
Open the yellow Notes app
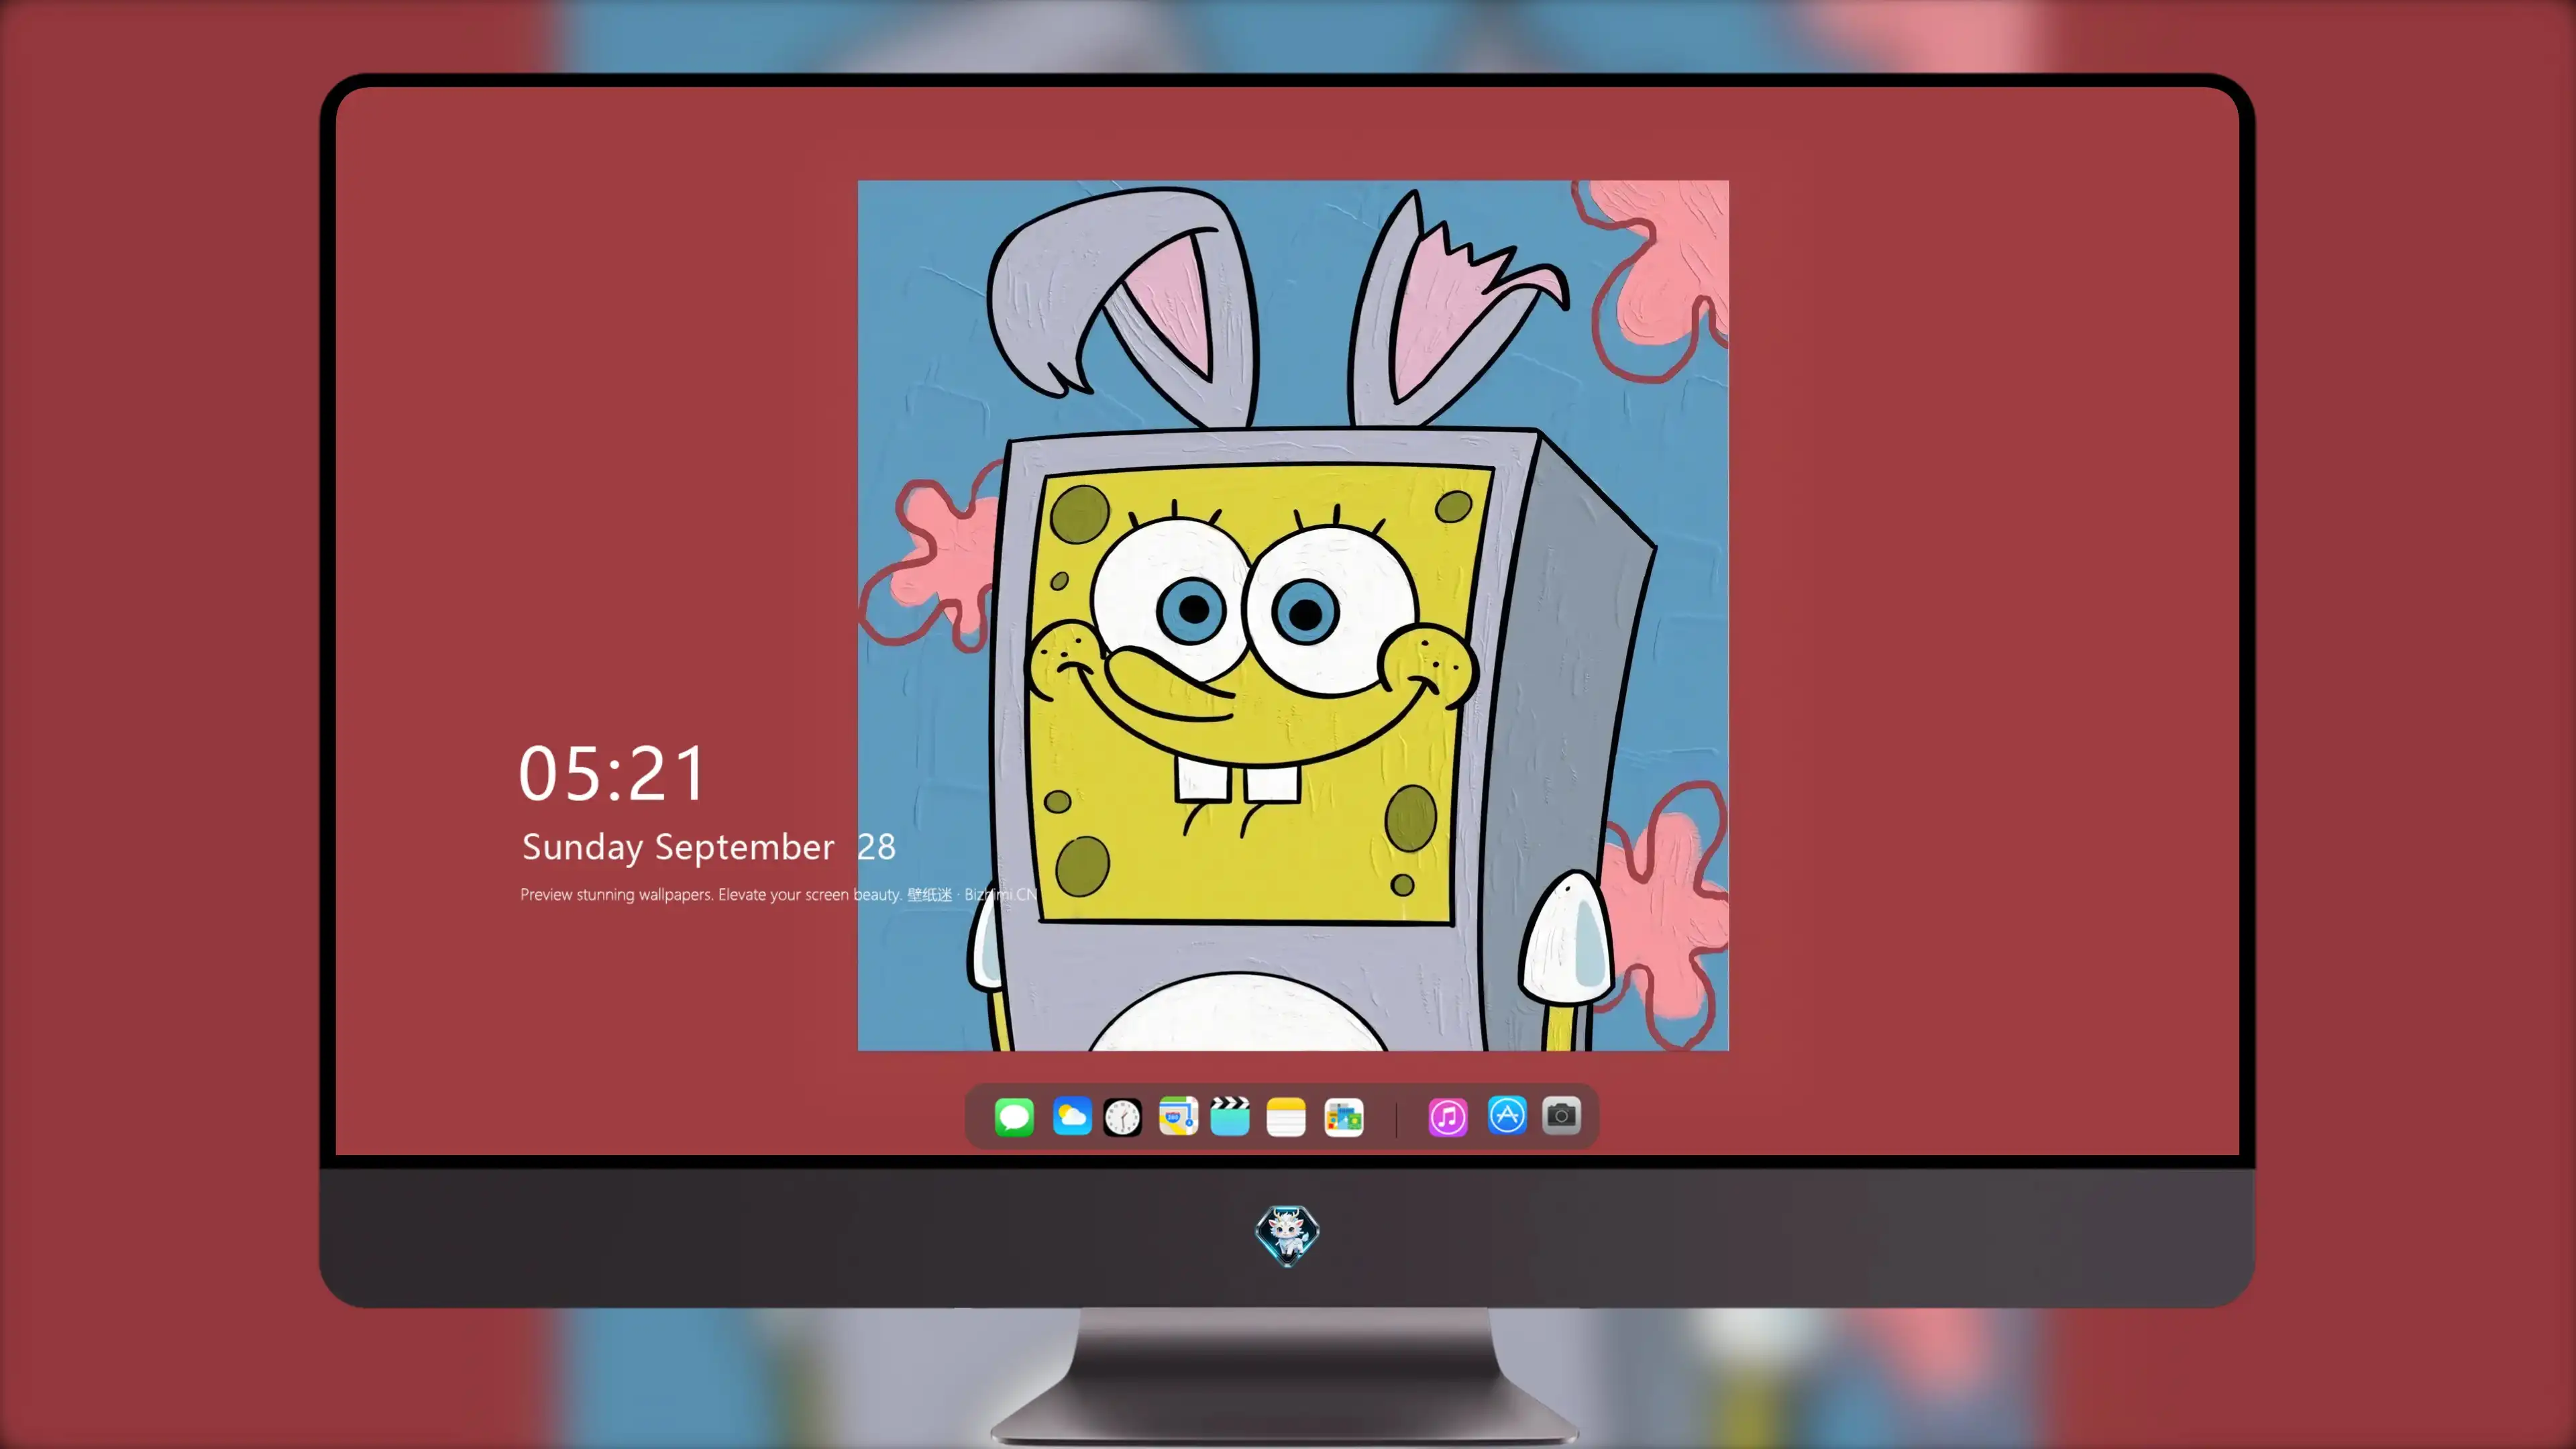(1286, 1117)
